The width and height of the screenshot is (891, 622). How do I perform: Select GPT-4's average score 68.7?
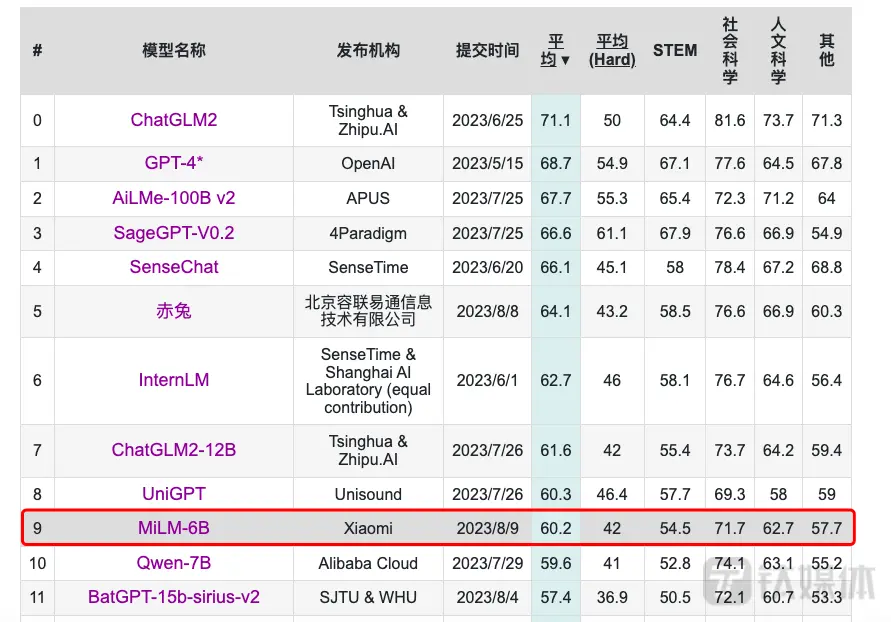[x=555, y=164]
